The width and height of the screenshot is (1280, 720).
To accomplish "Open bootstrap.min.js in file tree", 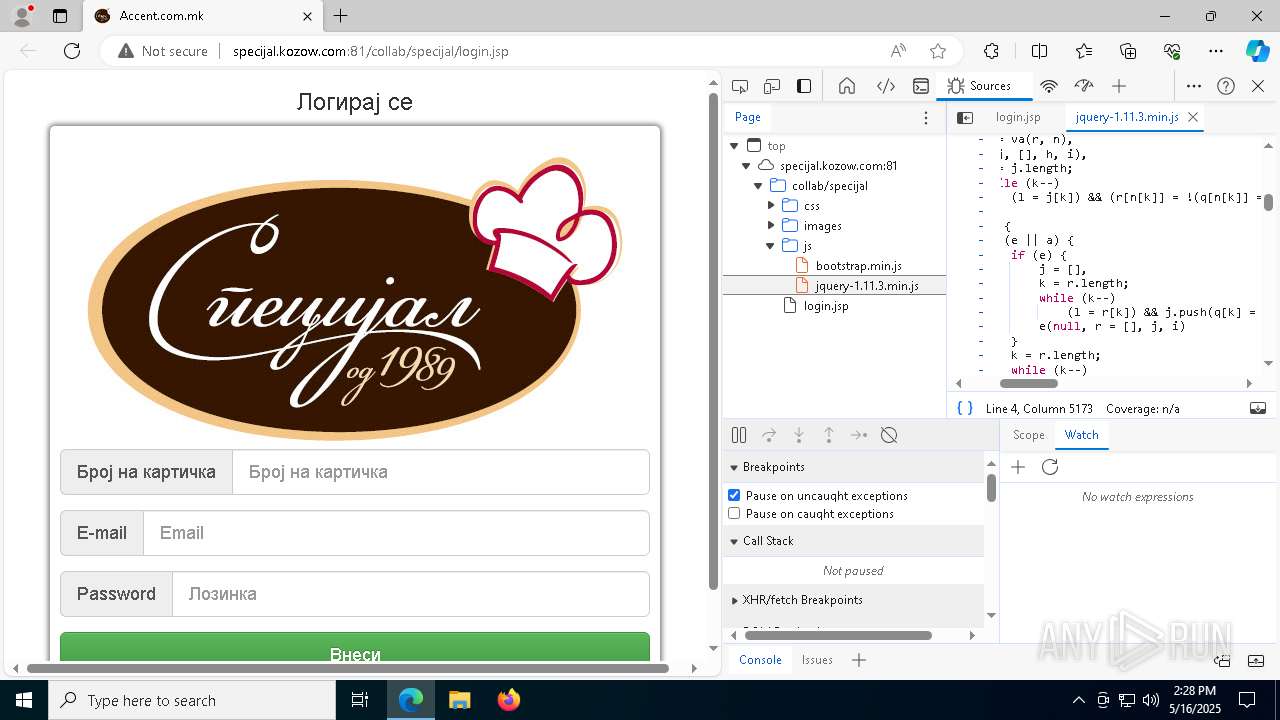I will click(858, 266).
